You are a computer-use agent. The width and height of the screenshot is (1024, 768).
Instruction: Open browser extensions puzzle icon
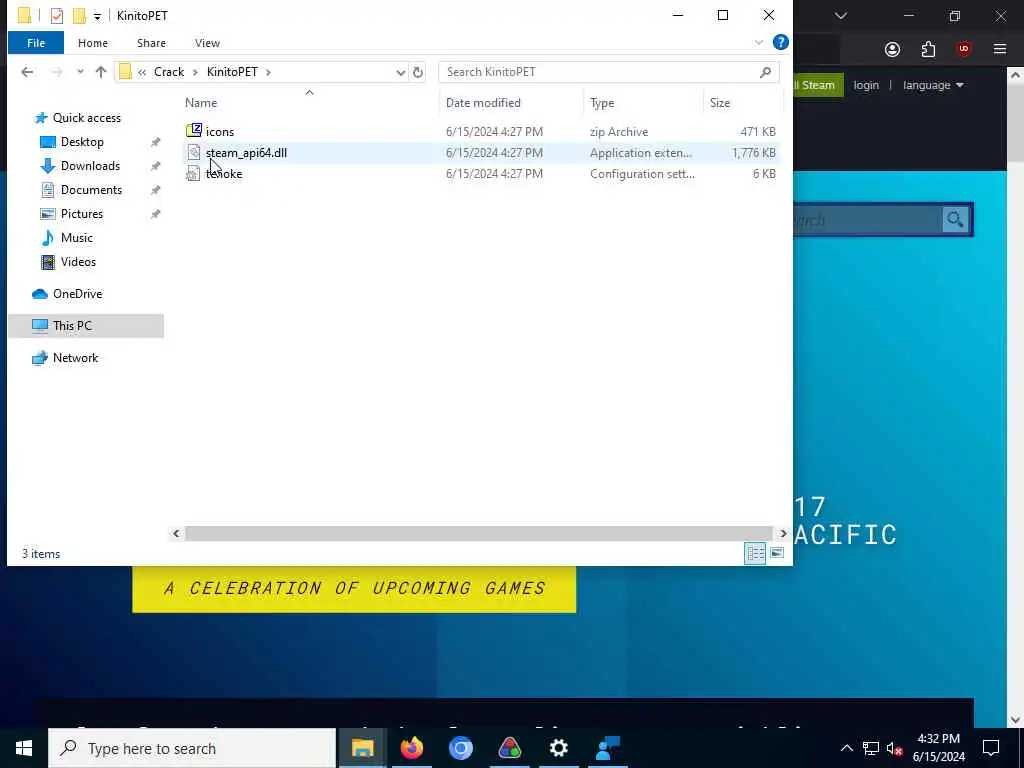928,50
